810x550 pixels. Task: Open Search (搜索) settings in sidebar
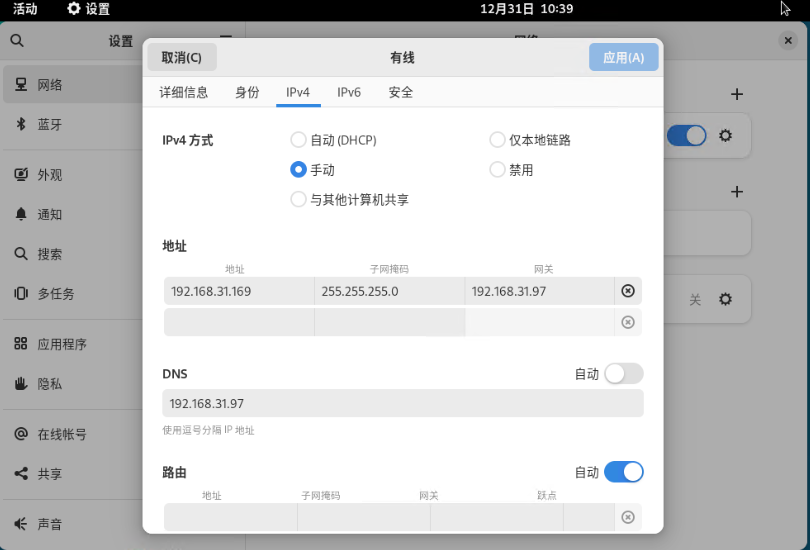point(73,254)
